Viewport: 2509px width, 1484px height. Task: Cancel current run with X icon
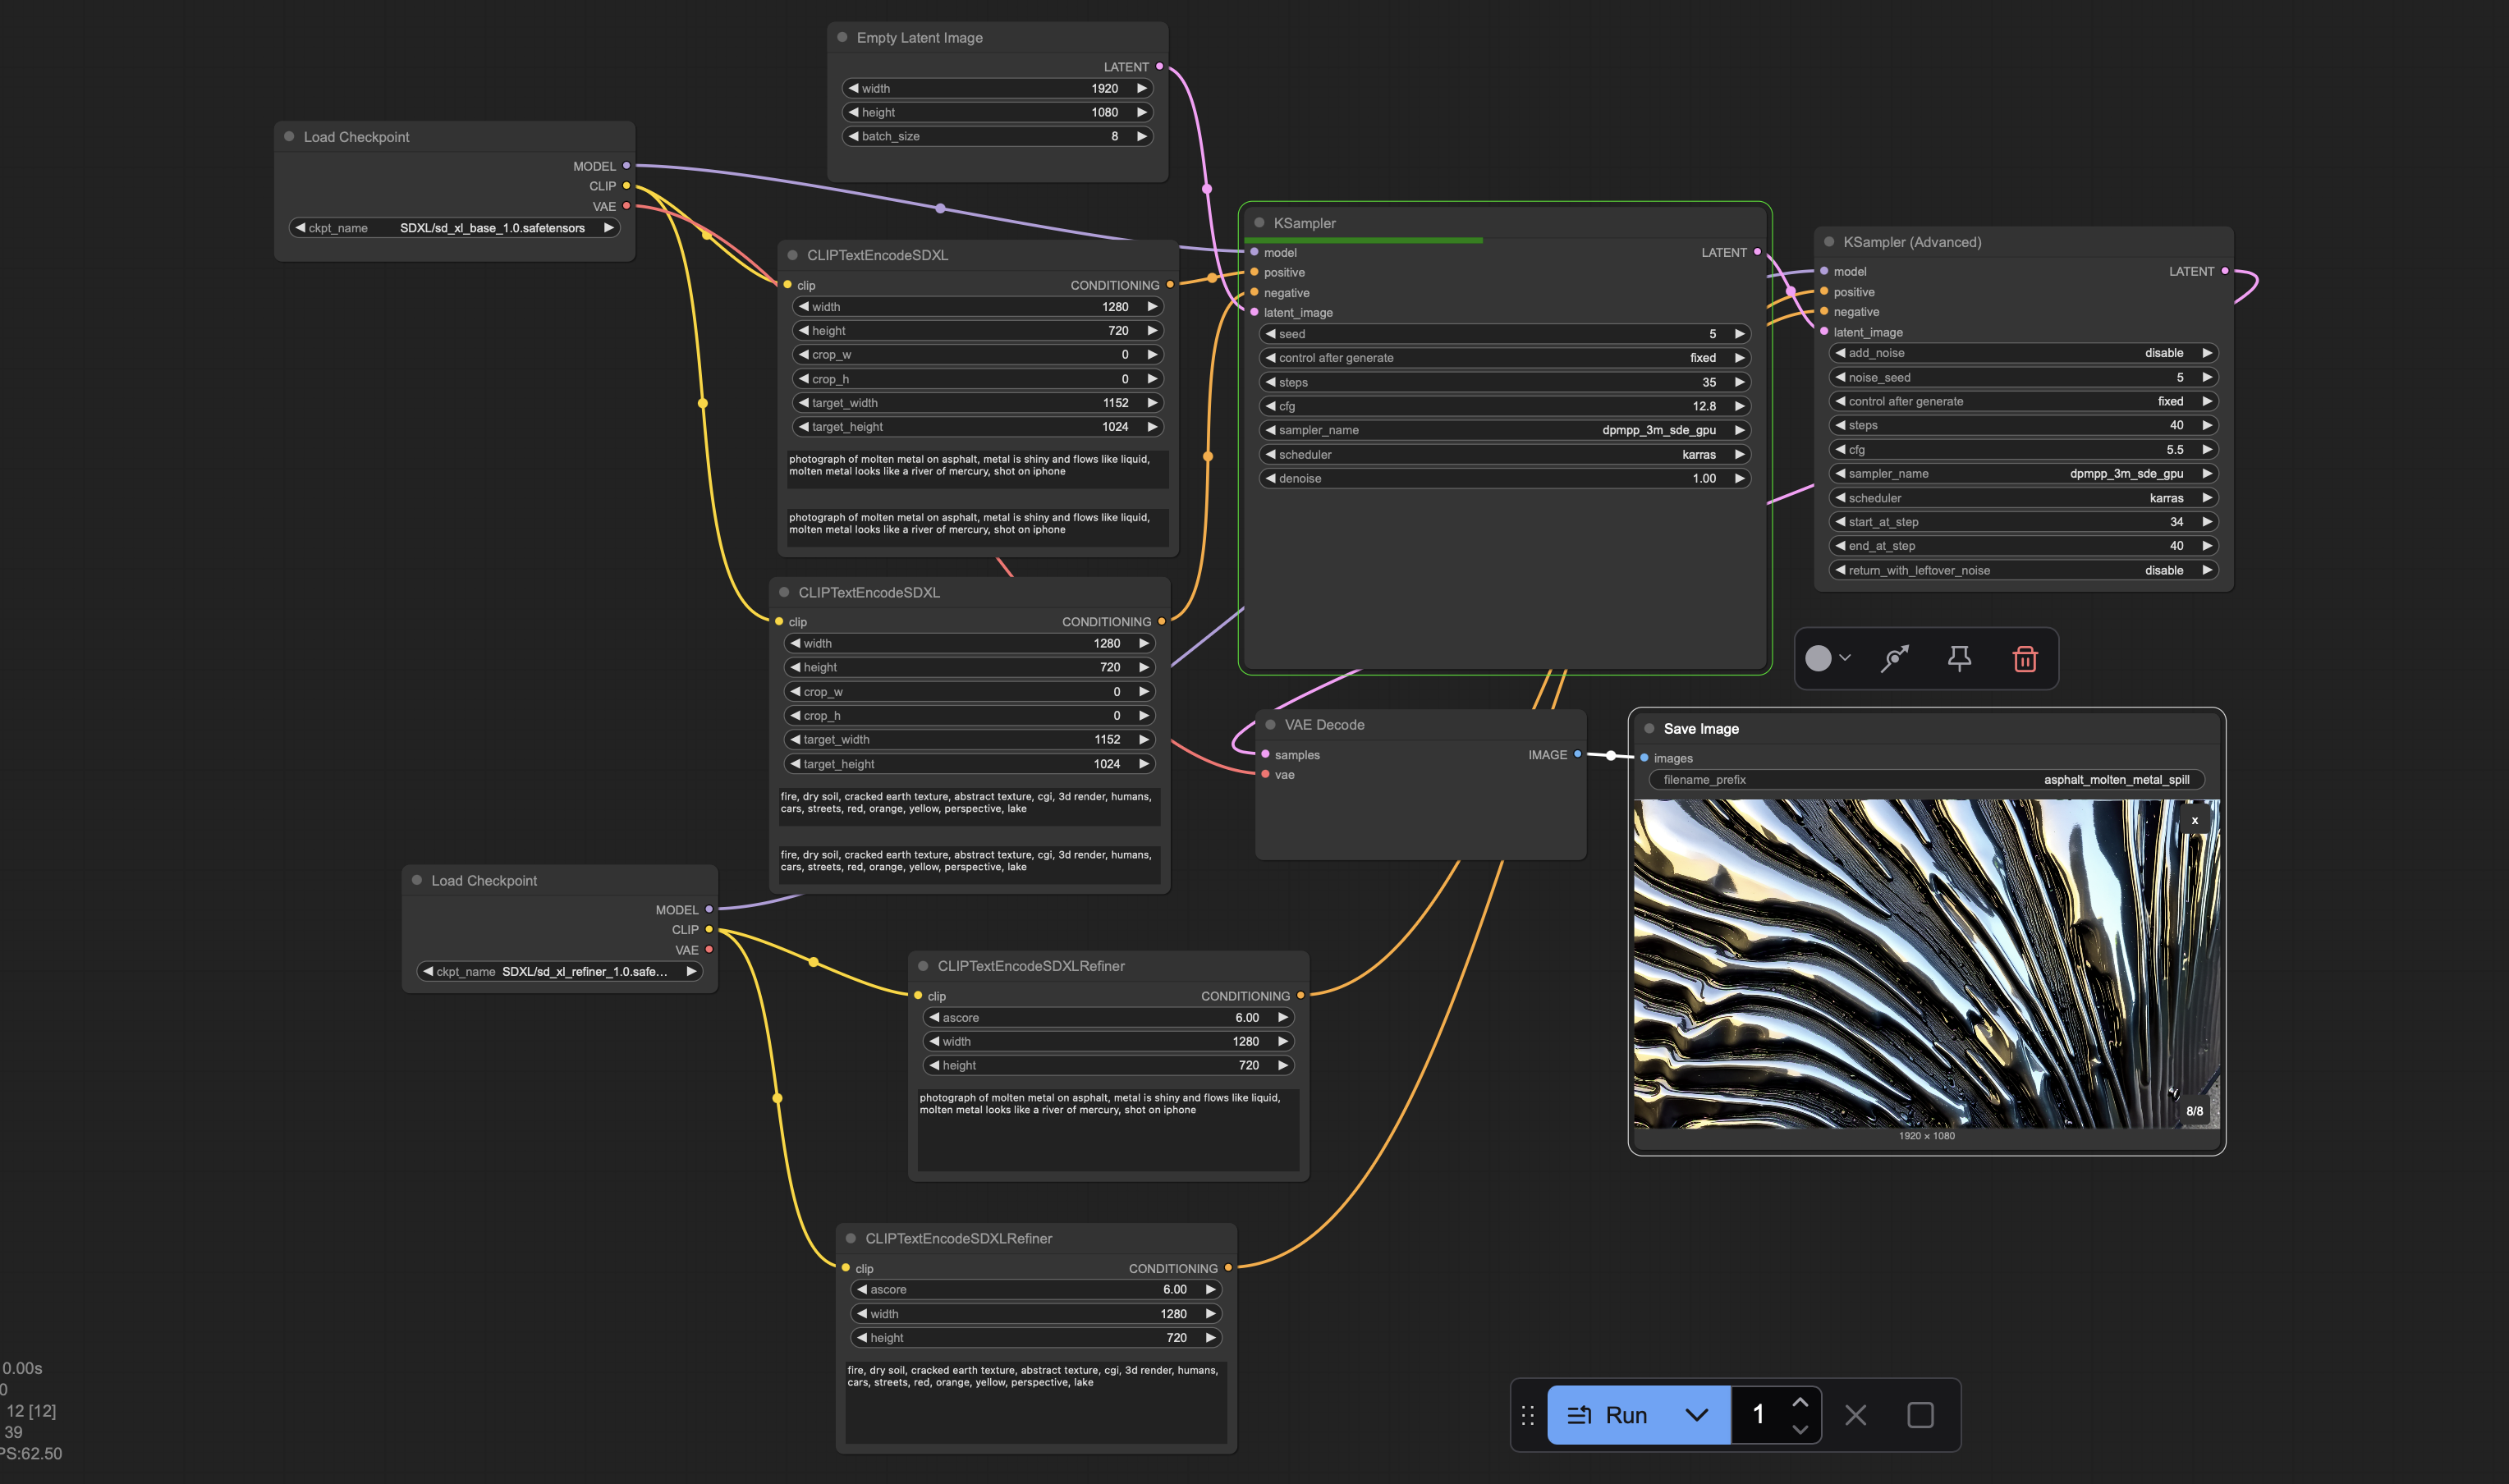click(x=1855, y=1415)
